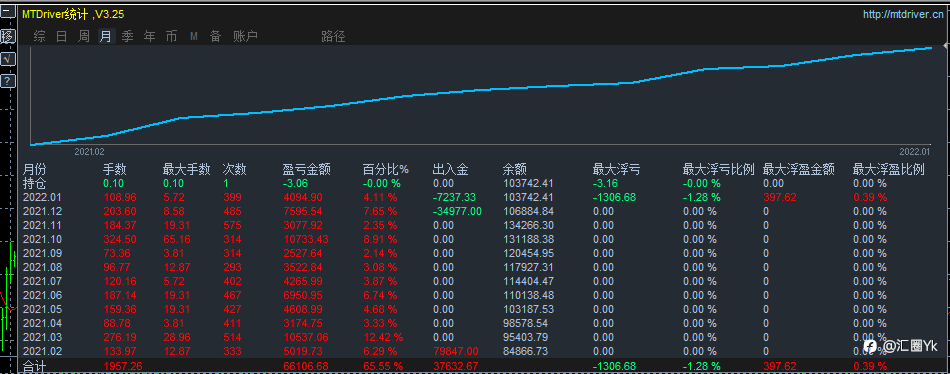
Task: Click the 月份 column header
Action: (x=35, y=169)
